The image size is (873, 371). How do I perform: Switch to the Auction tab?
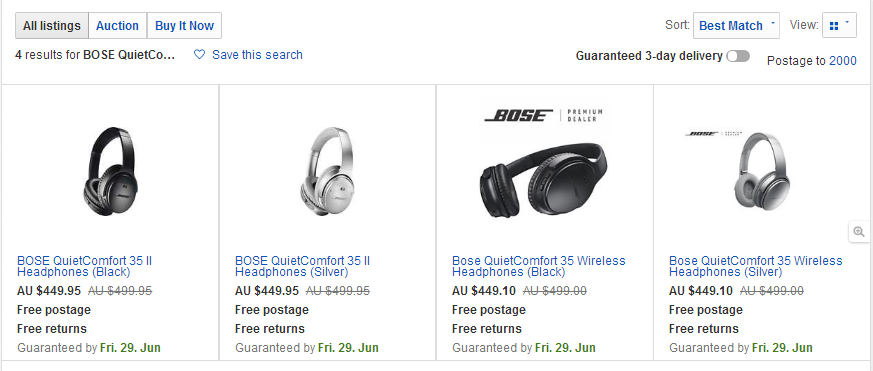[117, 26]
